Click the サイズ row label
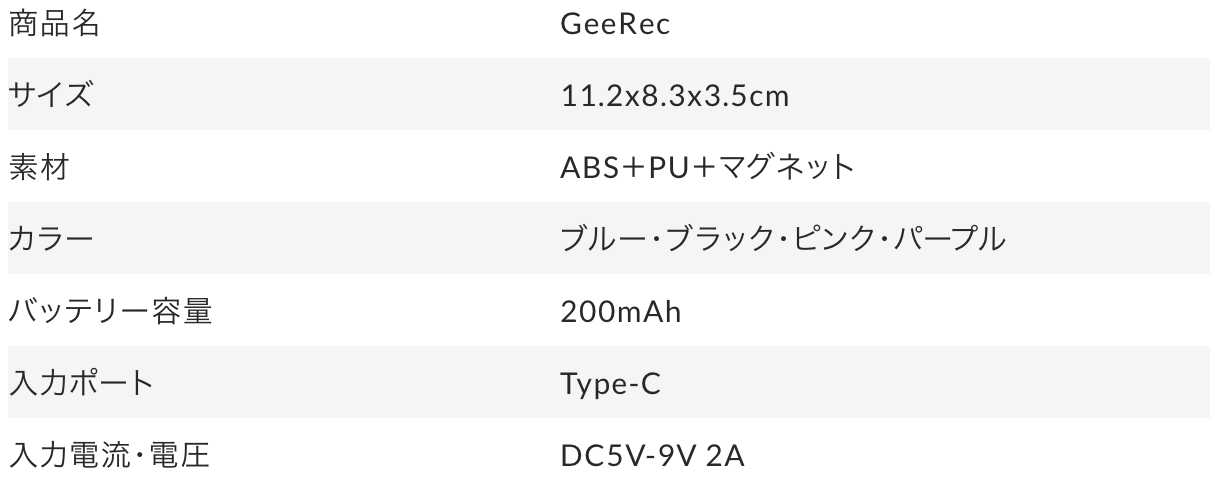Screen dimensions: 1210x484 (51, 96)
